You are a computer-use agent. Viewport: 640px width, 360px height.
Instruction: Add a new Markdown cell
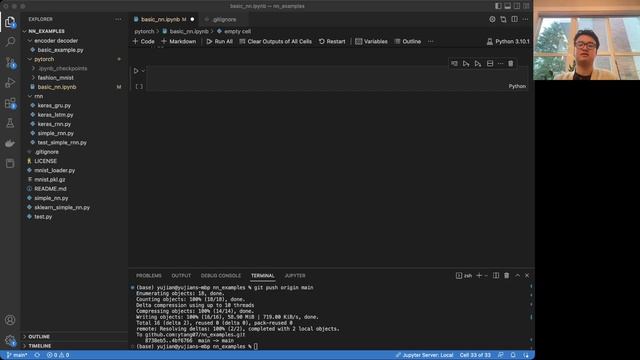tap(179, 41)
